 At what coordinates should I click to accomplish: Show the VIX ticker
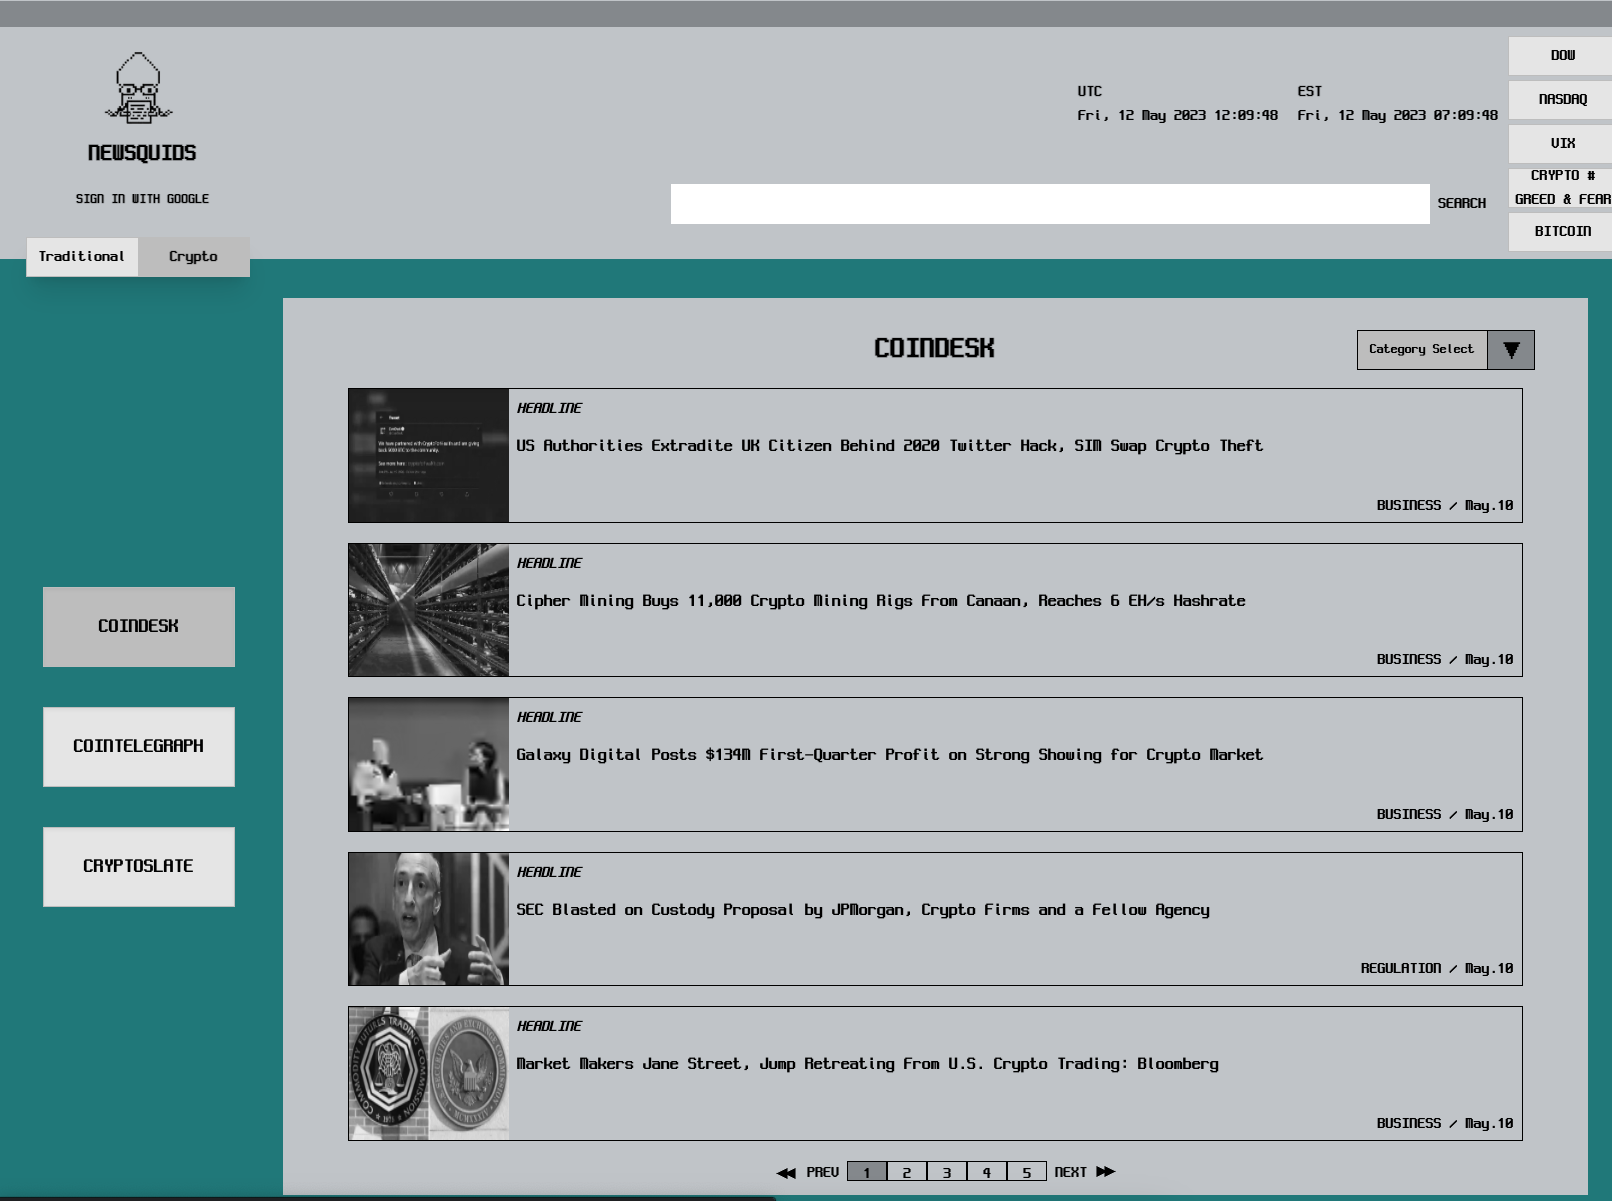pyautogui.click(x=1560, y=143)
